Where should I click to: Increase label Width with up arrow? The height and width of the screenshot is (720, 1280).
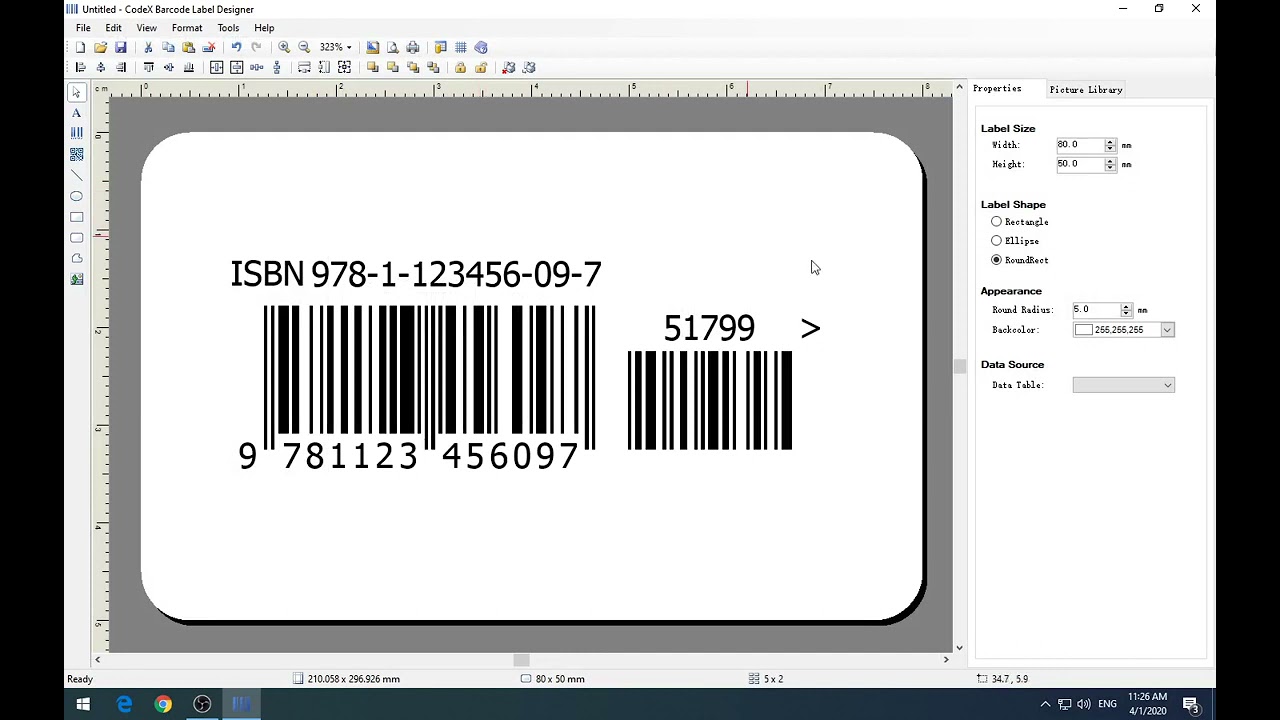[1110, 142]
